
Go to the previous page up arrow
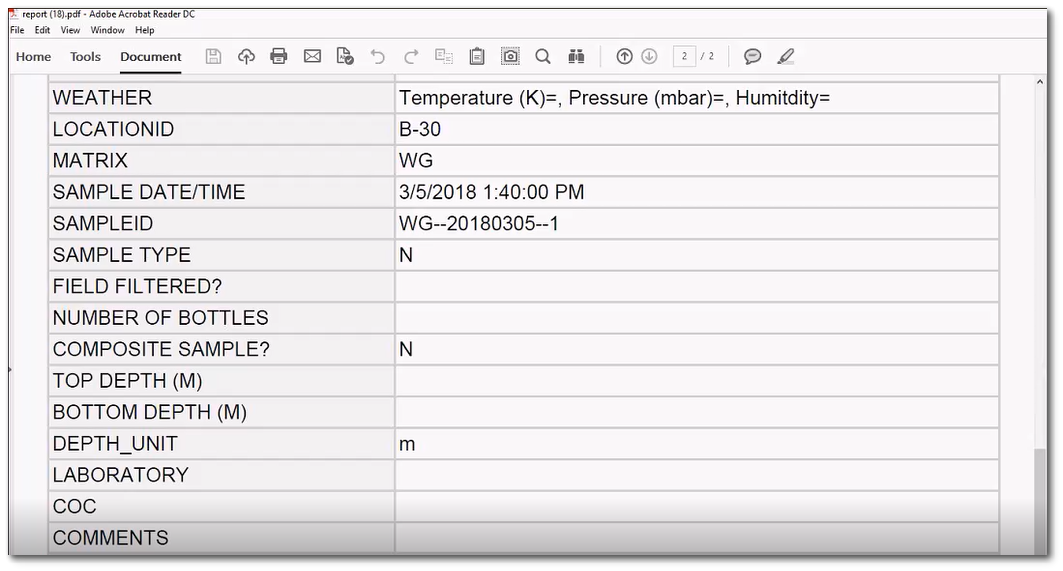click(x=624, y=57)
